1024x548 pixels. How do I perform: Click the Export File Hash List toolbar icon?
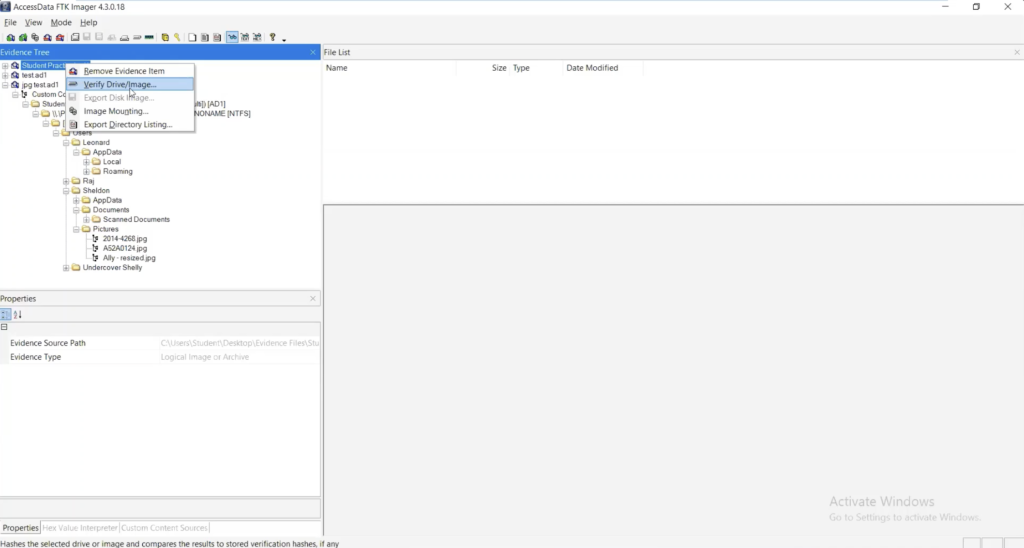pyautogui.click(x=204, y=37)
